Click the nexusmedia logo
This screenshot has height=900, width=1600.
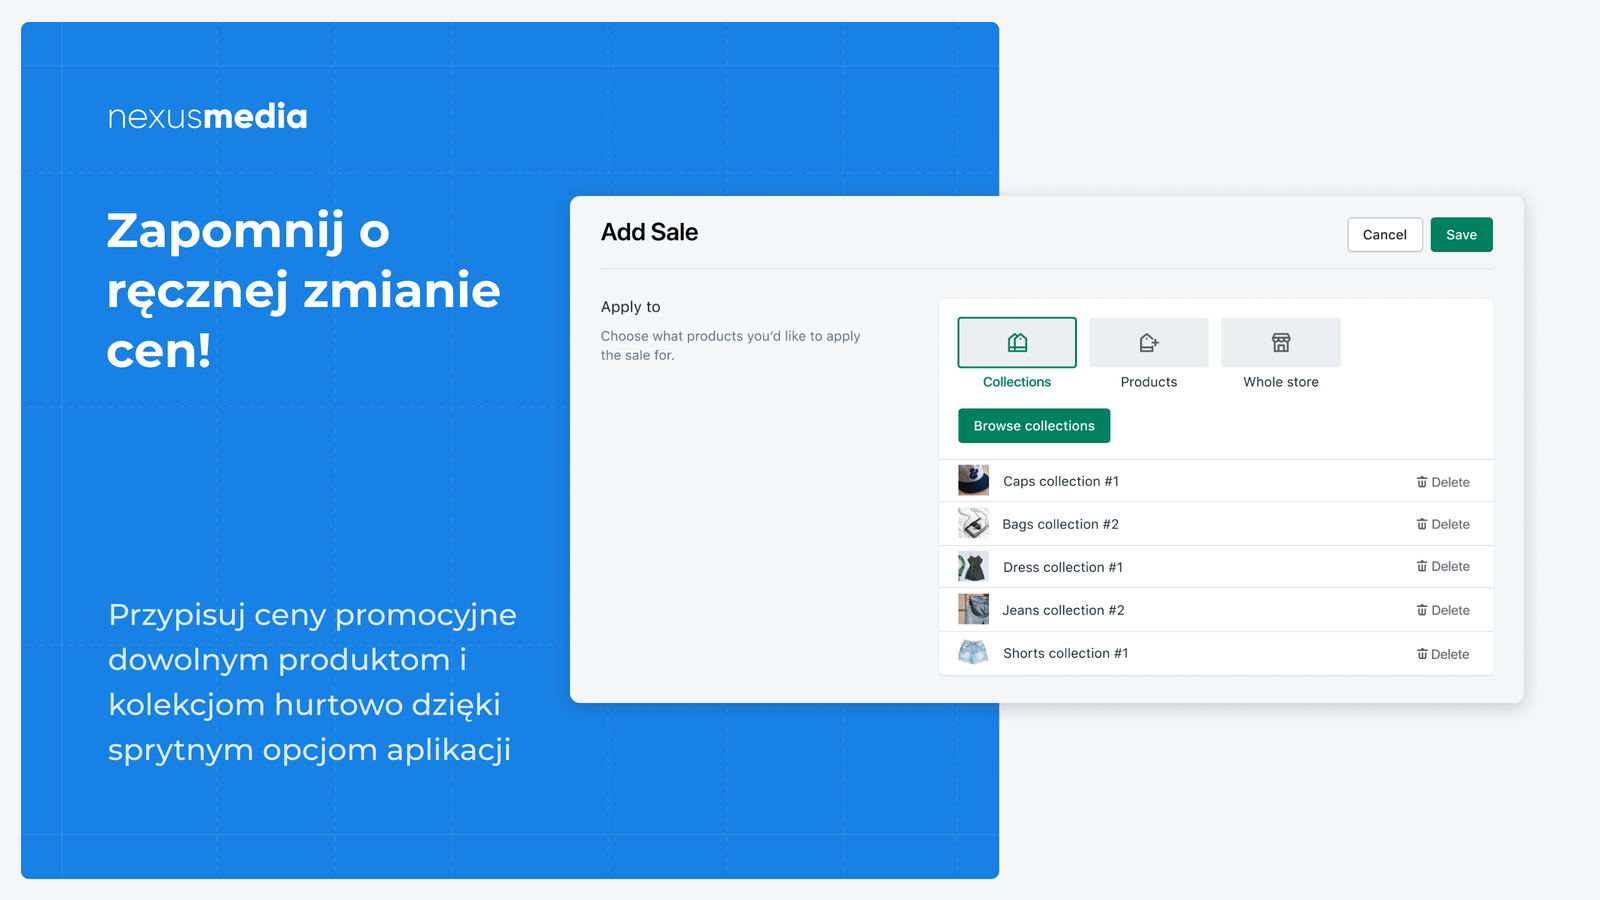click(207, 116)
